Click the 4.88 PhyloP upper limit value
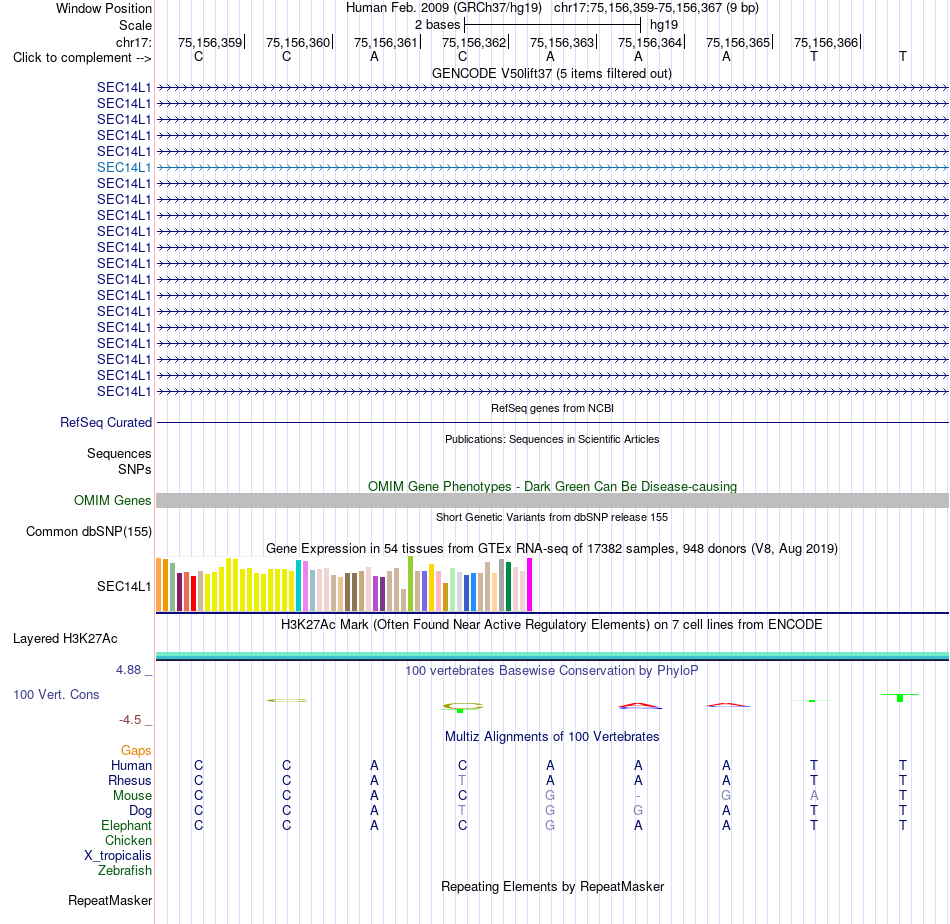The width and height of the screenshot is (950, 924). point(128,670)
